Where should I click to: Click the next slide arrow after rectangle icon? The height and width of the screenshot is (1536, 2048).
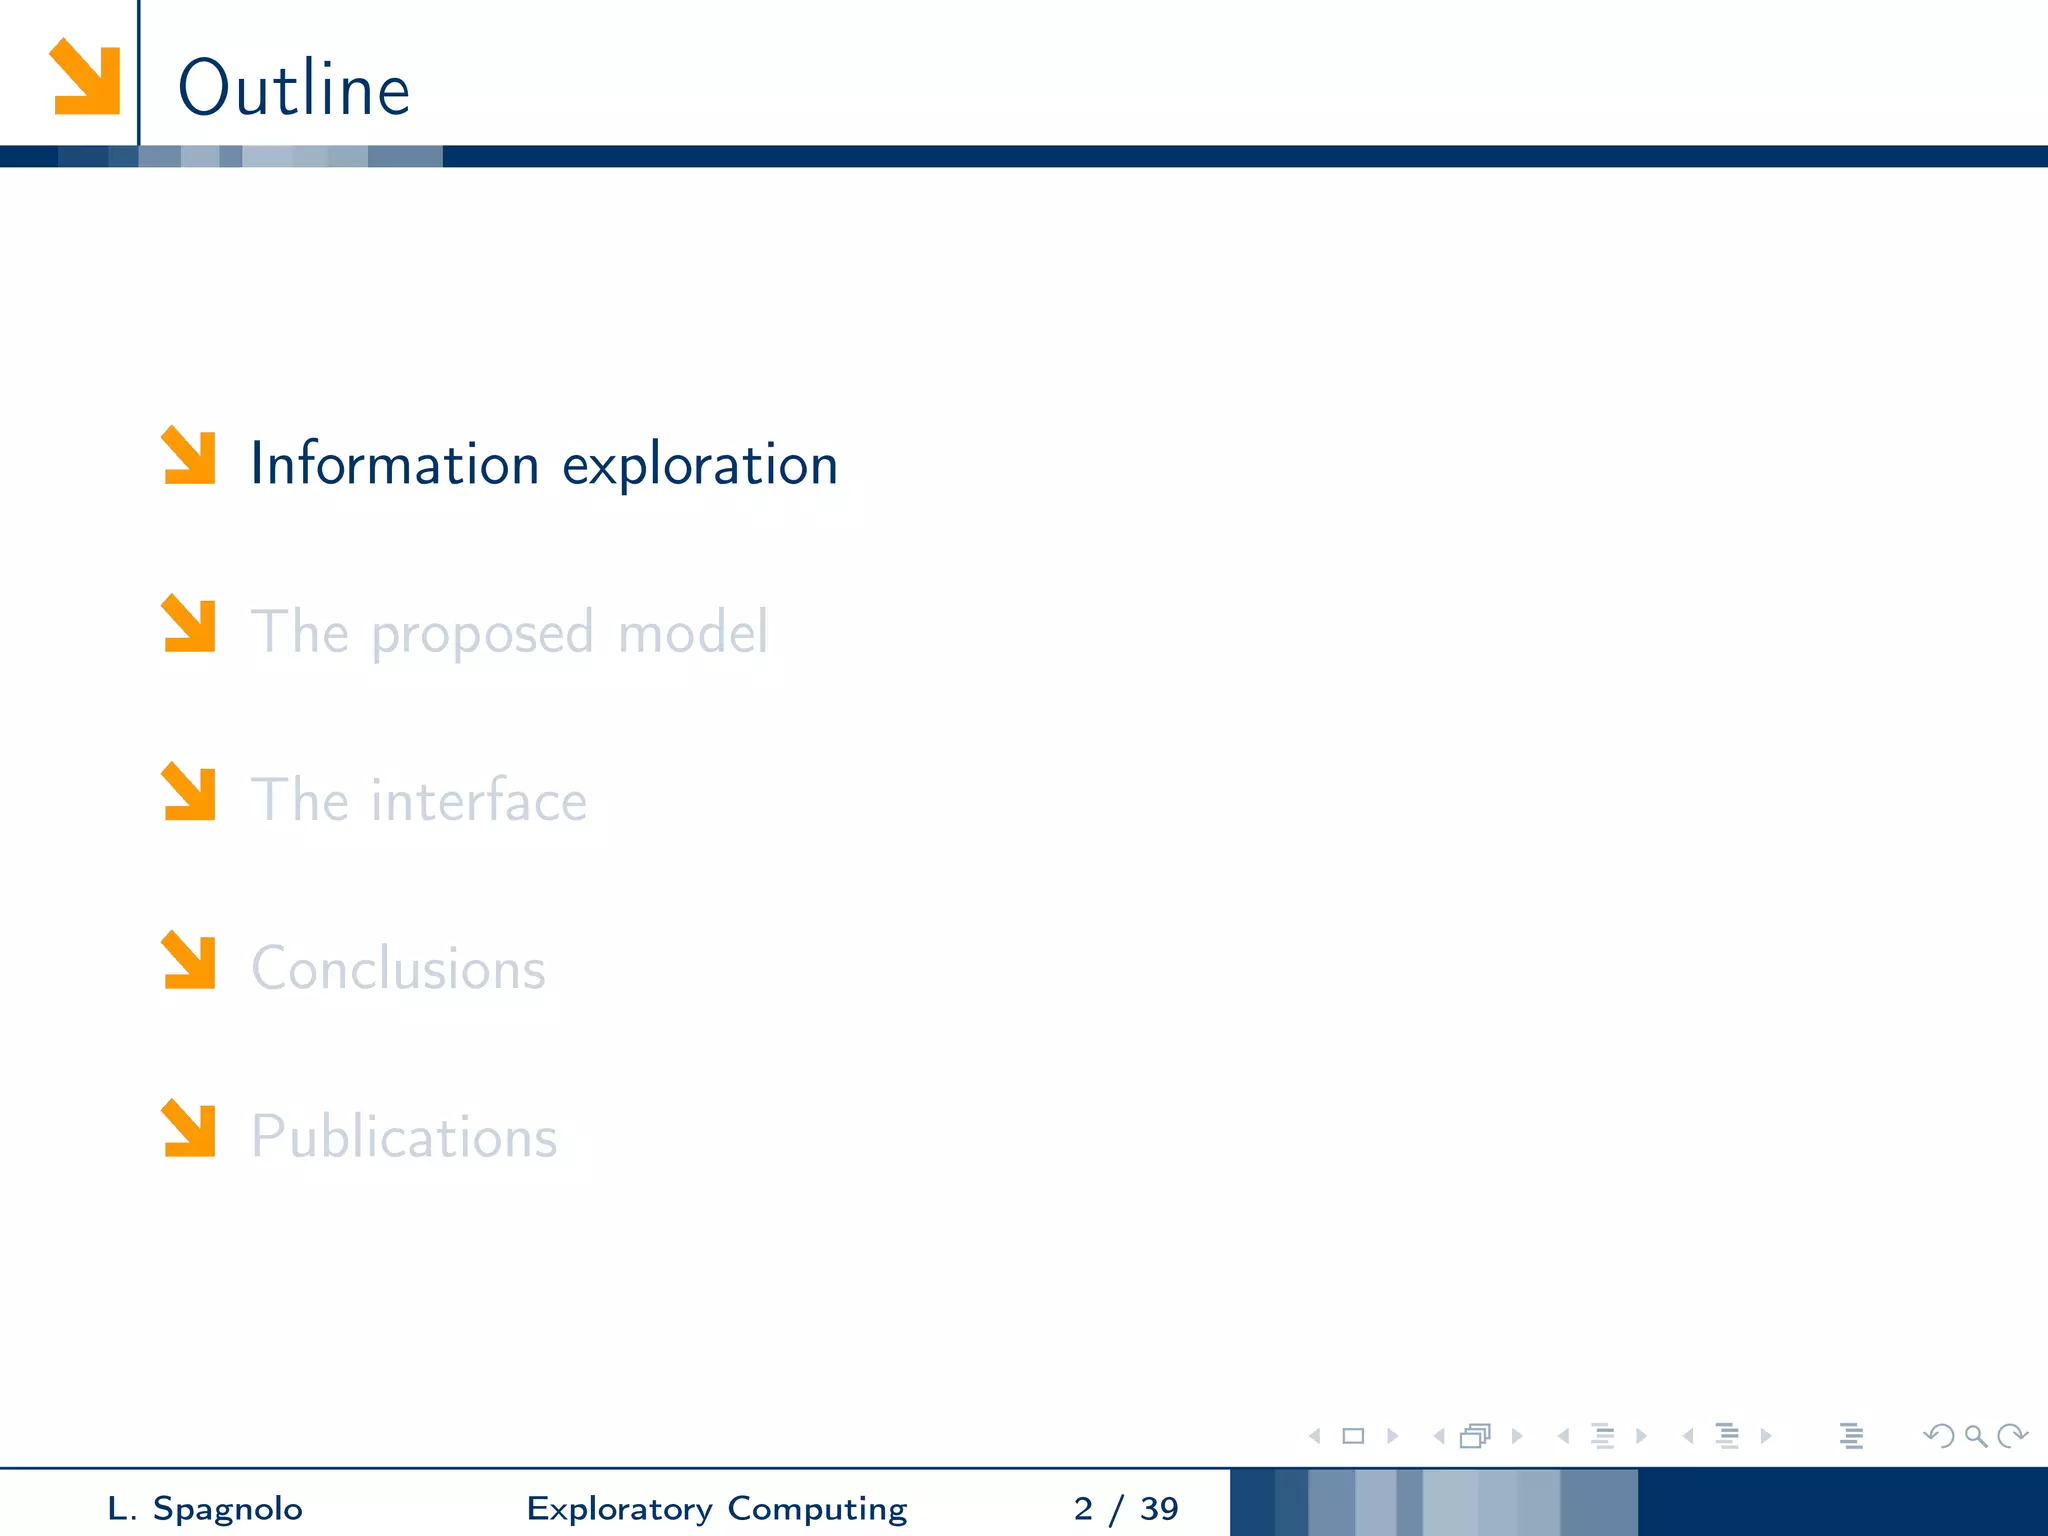coord(1392,1436)
